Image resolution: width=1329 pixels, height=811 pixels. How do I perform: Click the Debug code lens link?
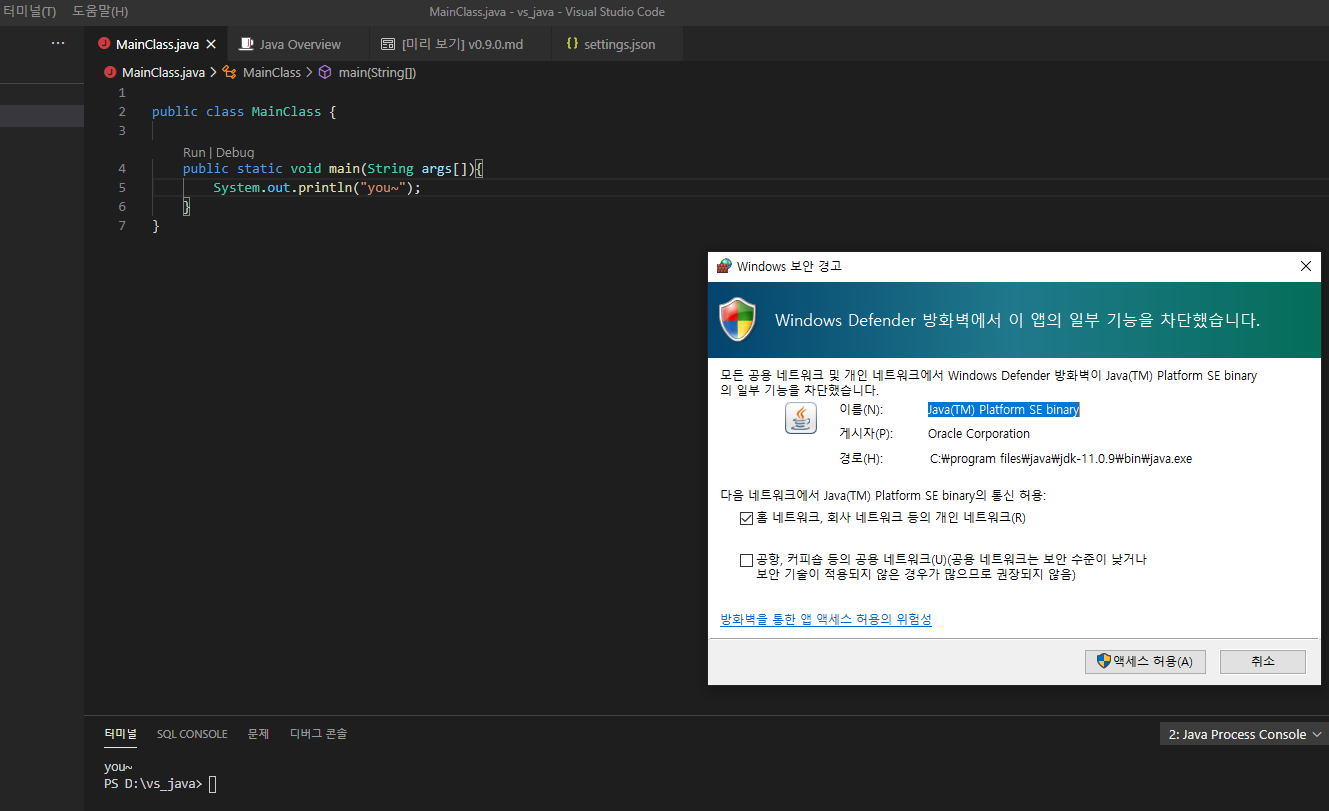[235, 152]
